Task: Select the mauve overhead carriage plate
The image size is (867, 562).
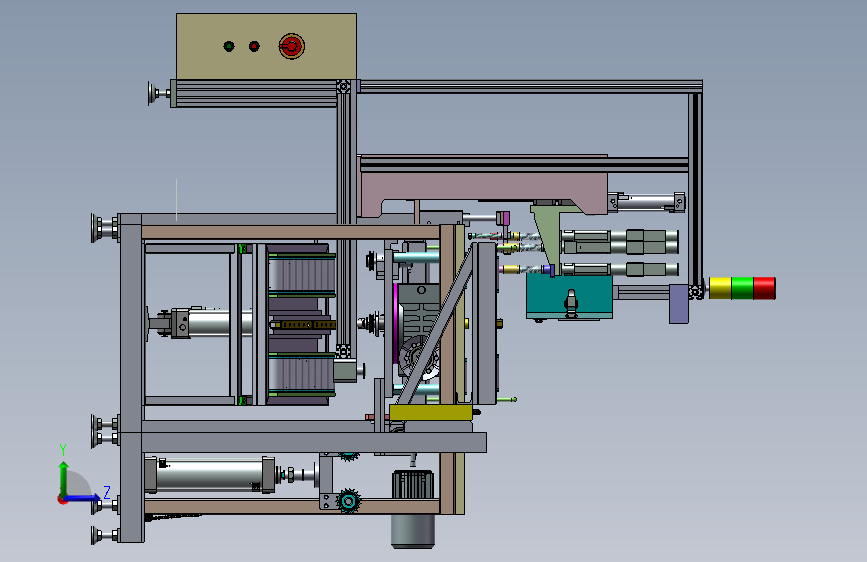Action: point(483,185)
